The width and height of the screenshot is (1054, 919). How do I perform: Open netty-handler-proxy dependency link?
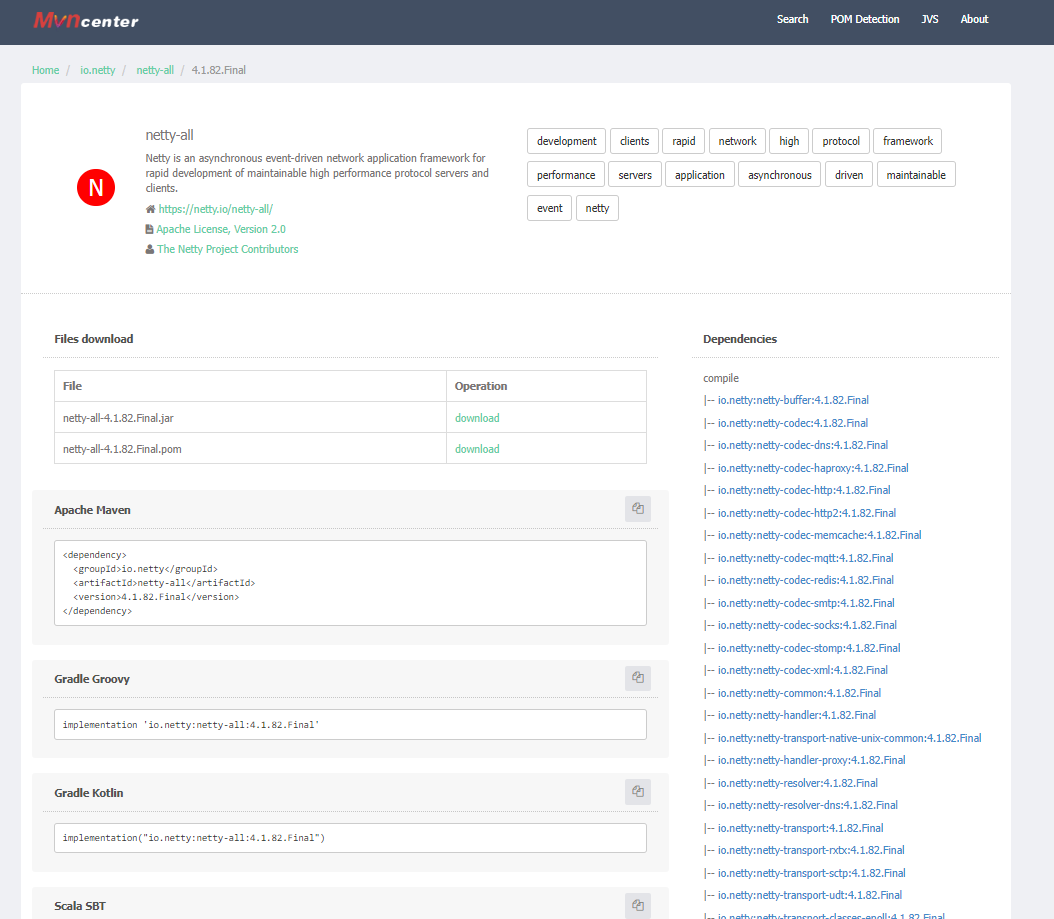(x=811, y=760)
